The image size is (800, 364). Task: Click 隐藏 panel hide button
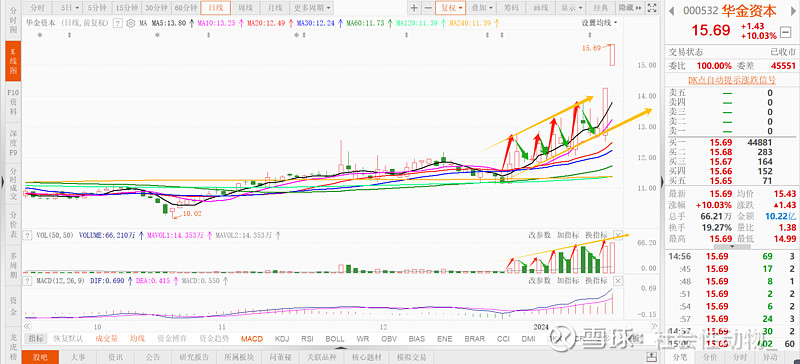(629, 8)
